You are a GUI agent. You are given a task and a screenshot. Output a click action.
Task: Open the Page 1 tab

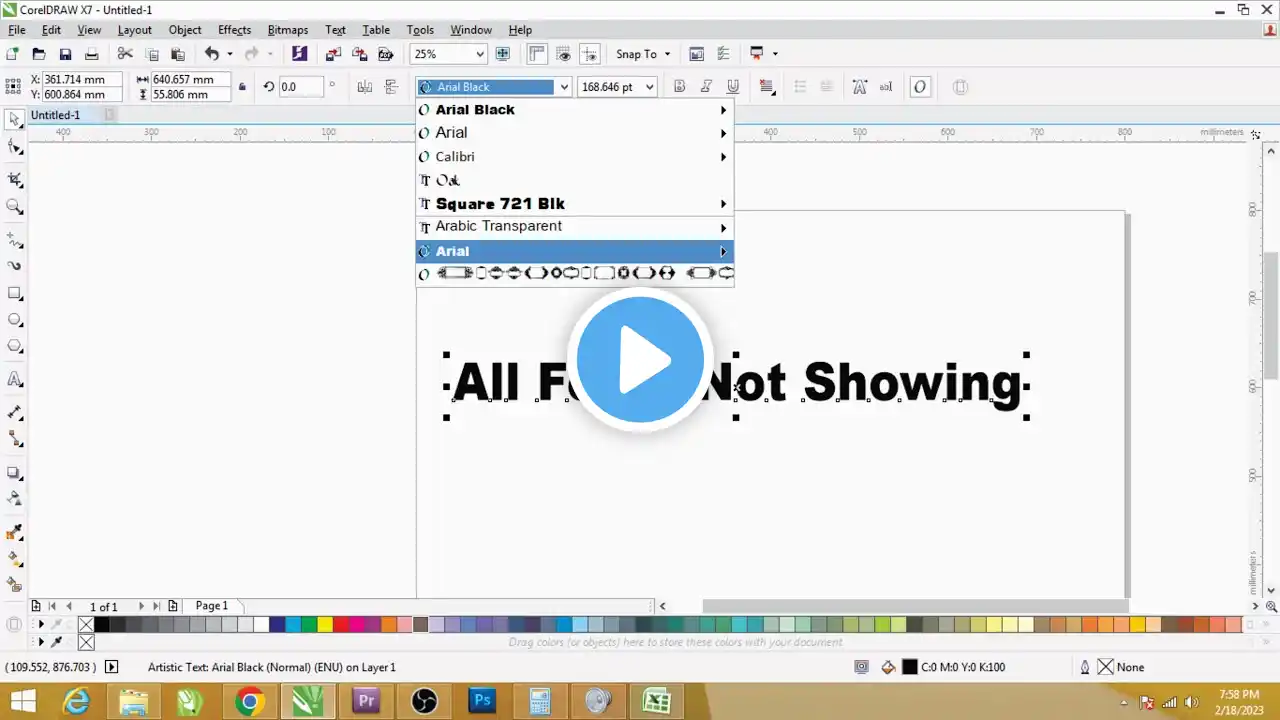(x=212, y=606)
